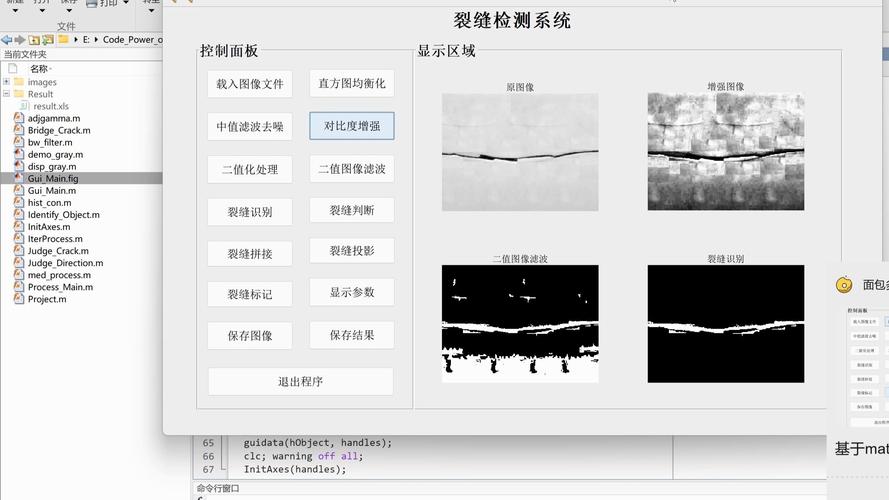The image size is (889, 500).
Task: Click path arrow before E: drive
Action: [x=75, y=40]
